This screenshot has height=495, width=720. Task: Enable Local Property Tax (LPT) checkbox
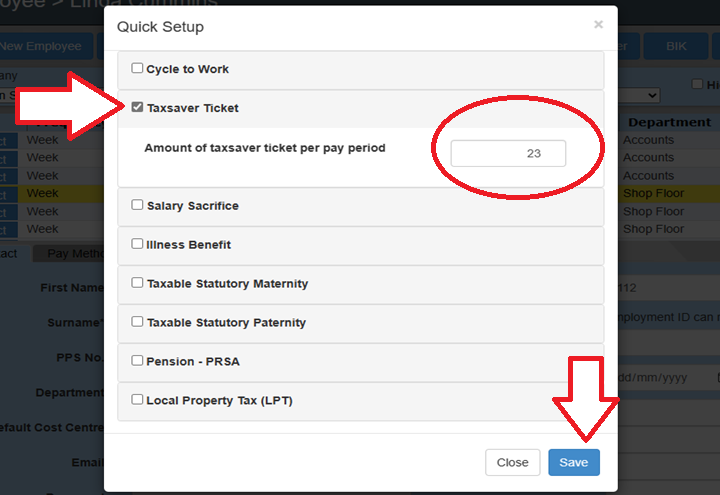(x=138, y=400)
